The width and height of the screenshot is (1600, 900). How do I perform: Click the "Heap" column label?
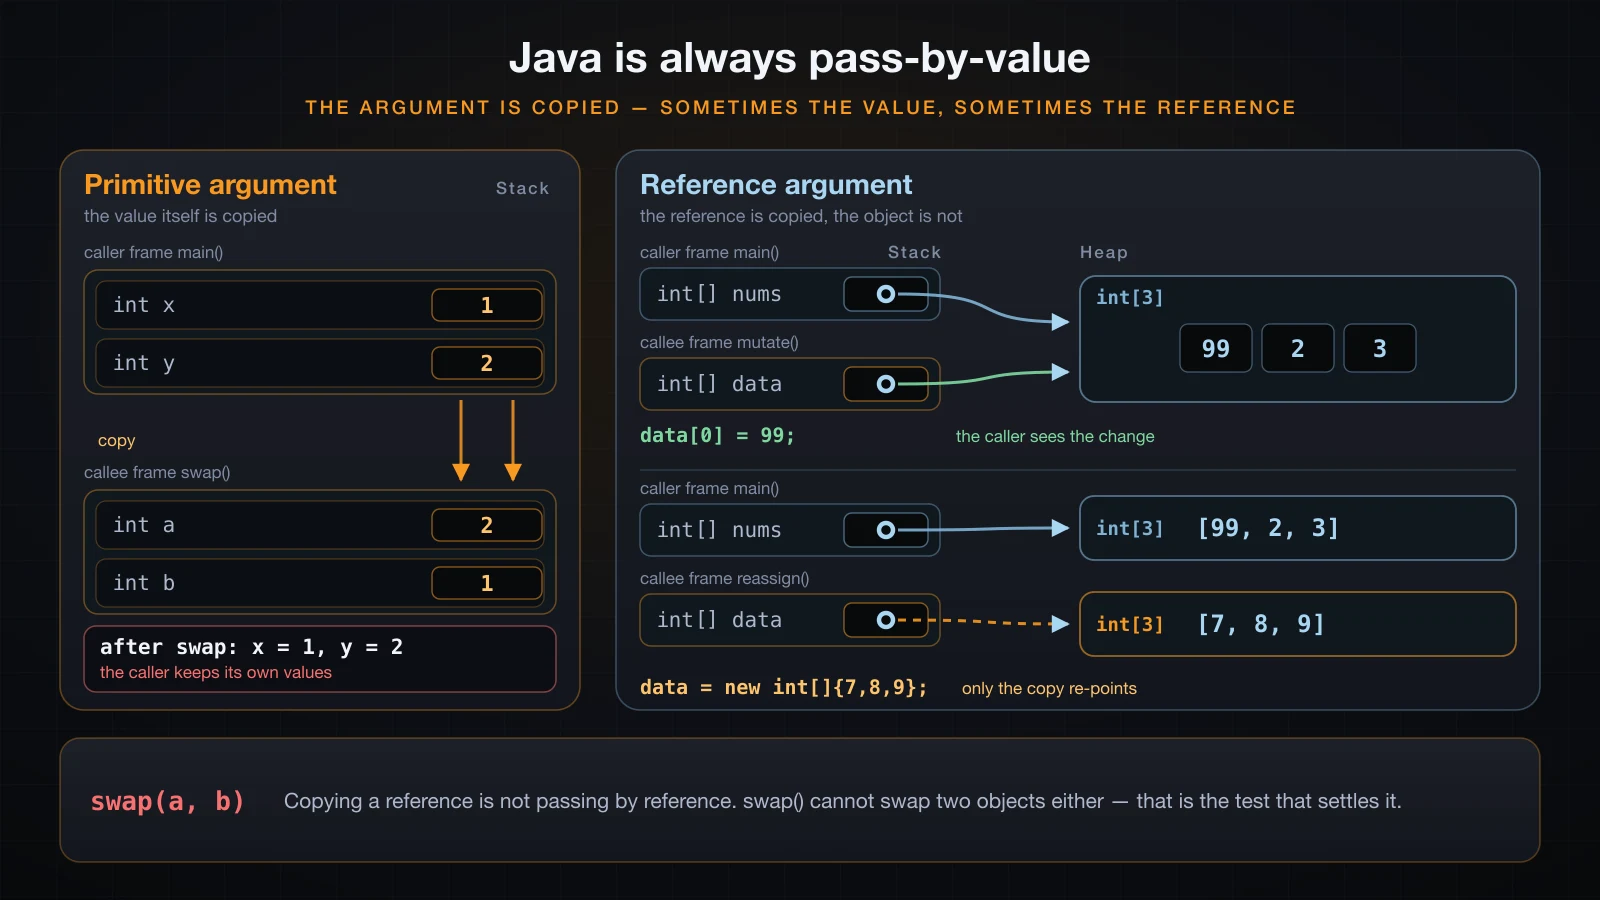(x=1103, y=253)
